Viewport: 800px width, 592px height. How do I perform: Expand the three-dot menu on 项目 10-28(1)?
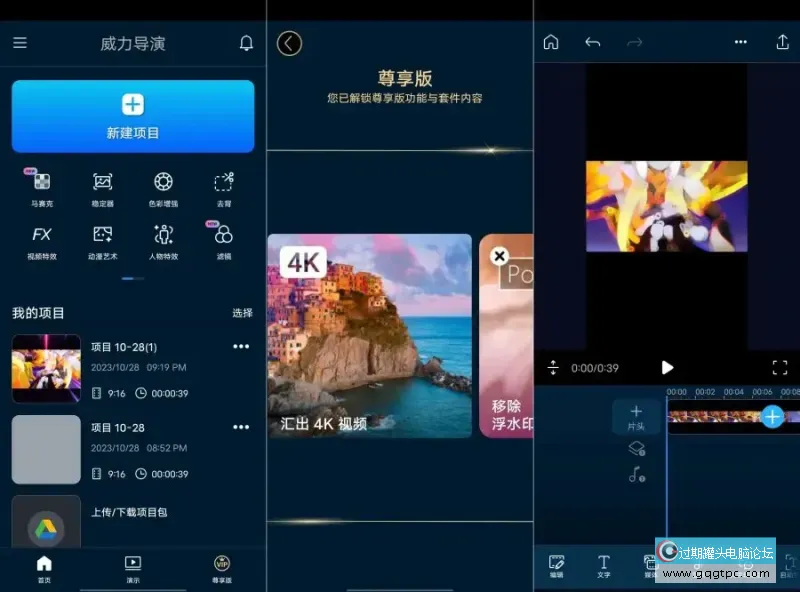(240, 347)
